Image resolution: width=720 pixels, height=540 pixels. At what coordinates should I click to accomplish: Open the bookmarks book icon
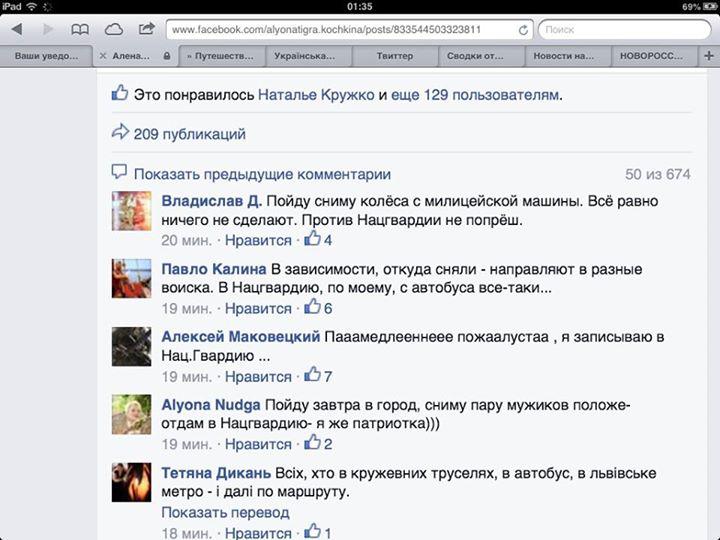pyautogui.click(x=80, y=30)
